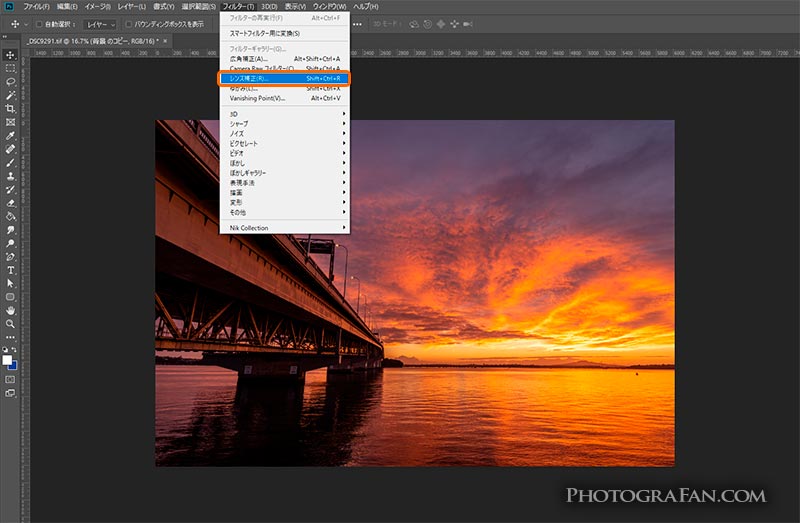This screenshot has height=523, width=800.
Task: Expand the ノイズ submenu
Action: [x=285, y=134]
